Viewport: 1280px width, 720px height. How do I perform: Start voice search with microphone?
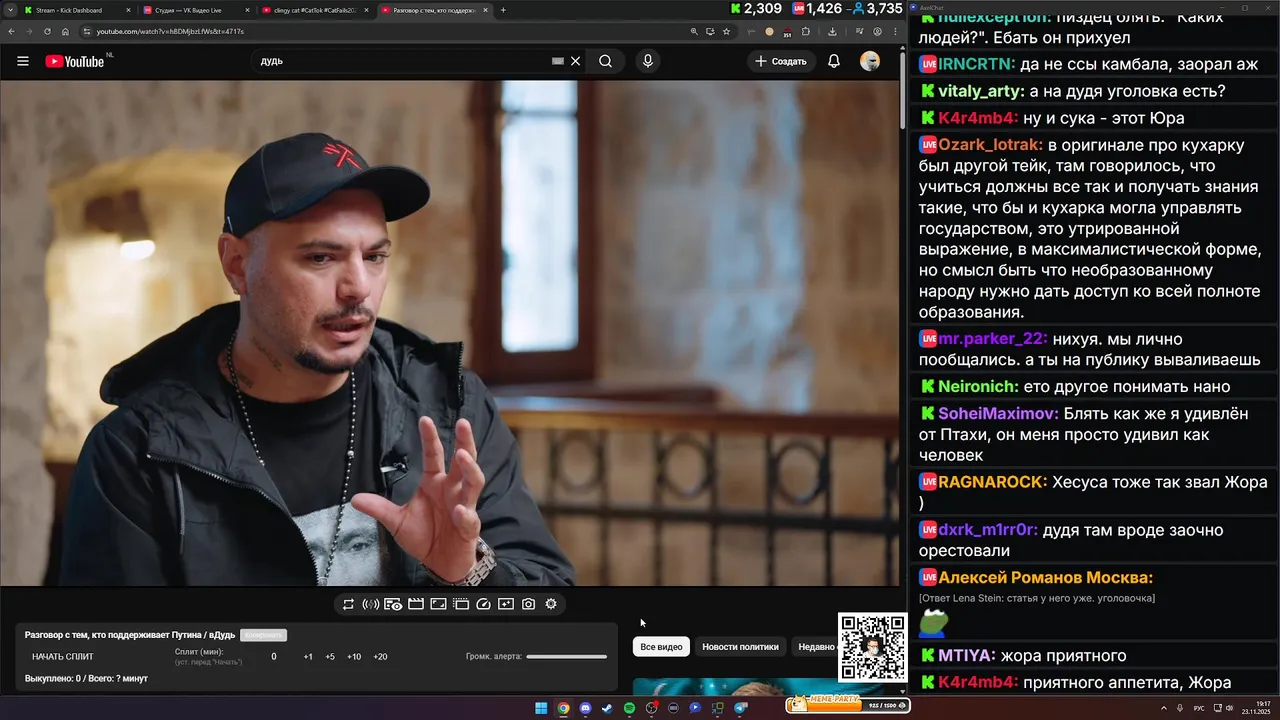[648, 61]
